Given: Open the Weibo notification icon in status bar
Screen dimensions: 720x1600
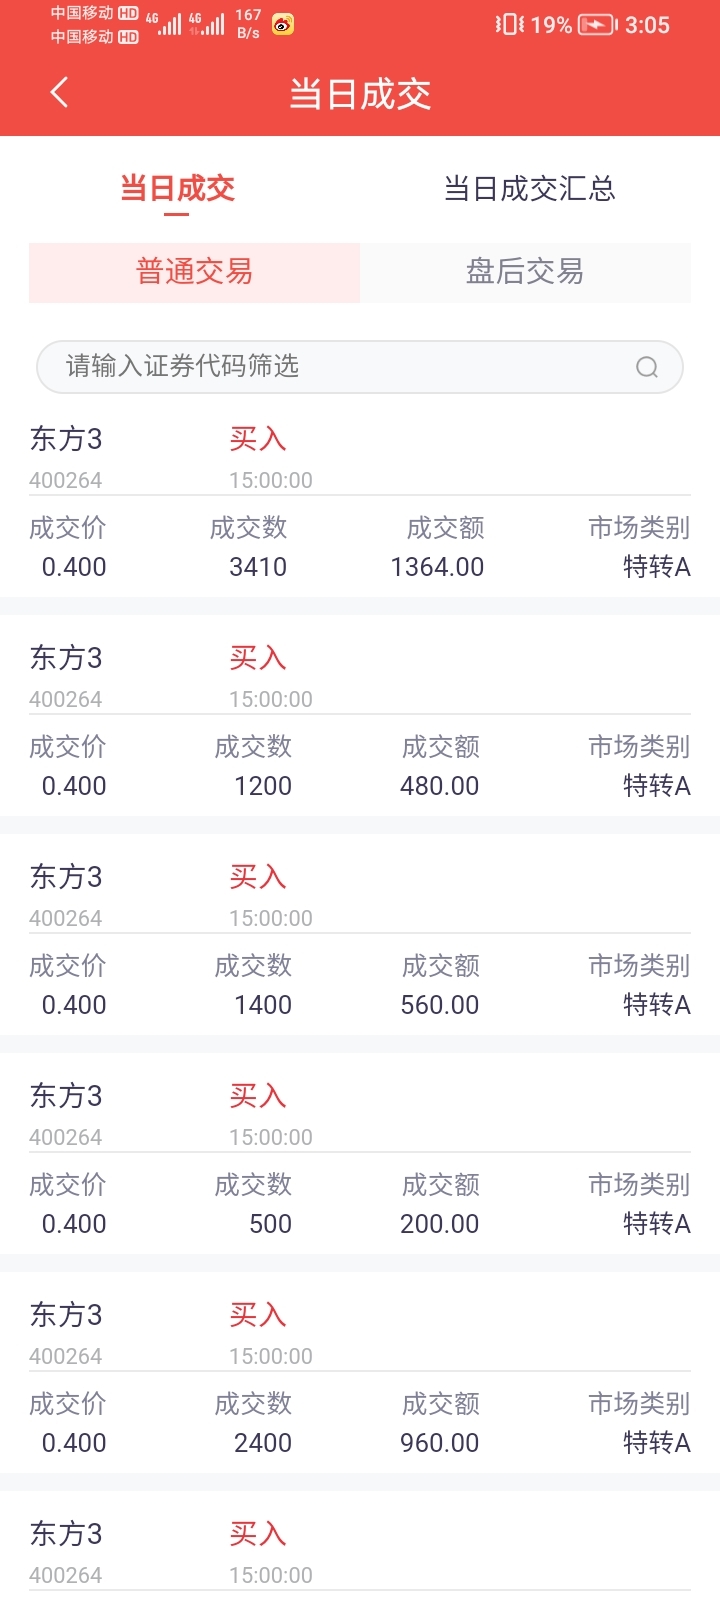Looking at the screenshot, I should (x=283, y=24).
